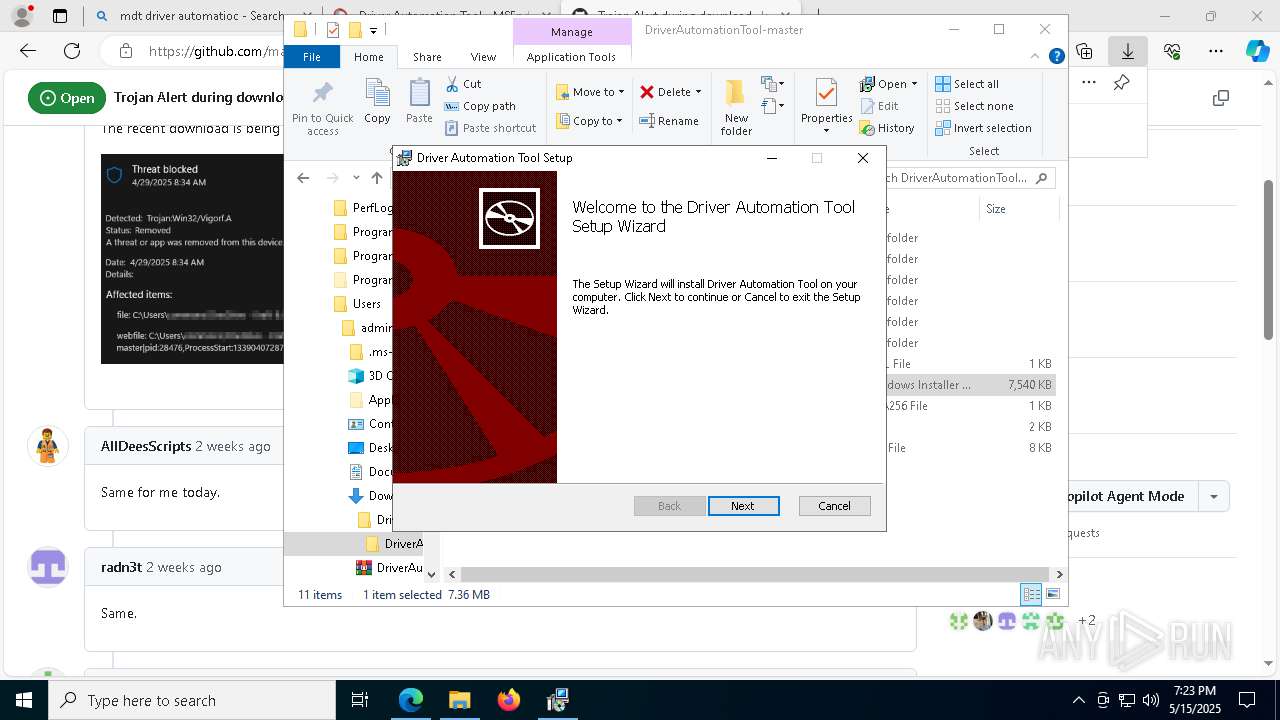
Task: Open the notification center icon
Action: click(1247, 700)
